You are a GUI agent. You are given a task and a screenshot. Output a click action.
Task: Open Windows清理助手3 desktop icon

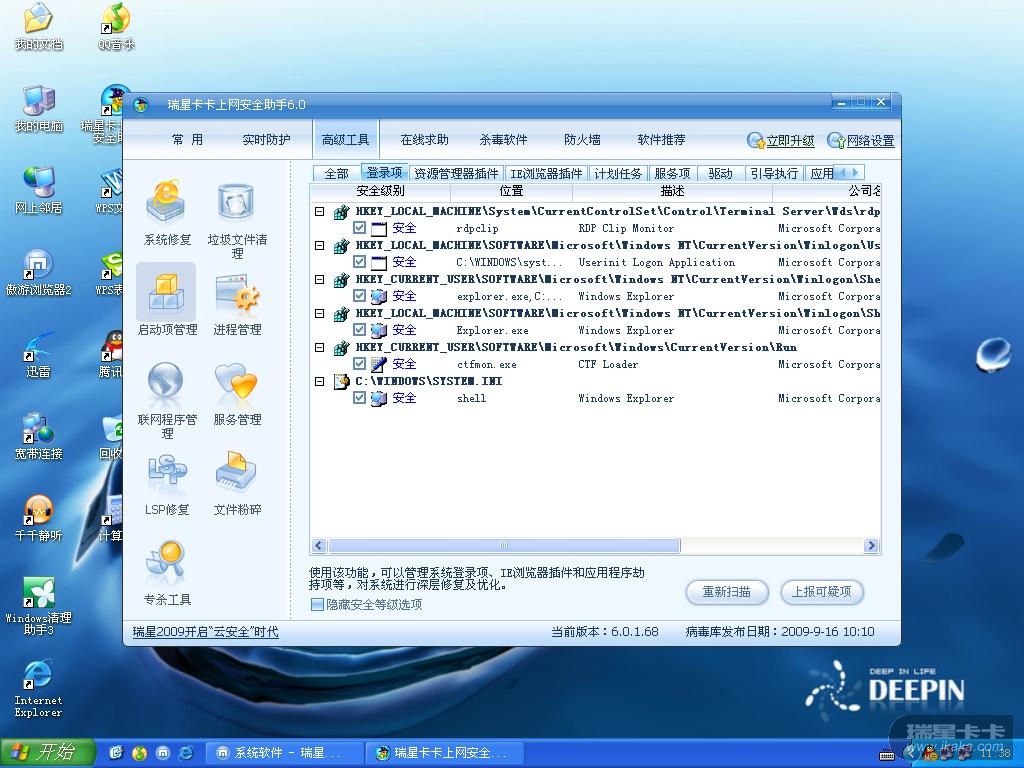pos(39,606)
